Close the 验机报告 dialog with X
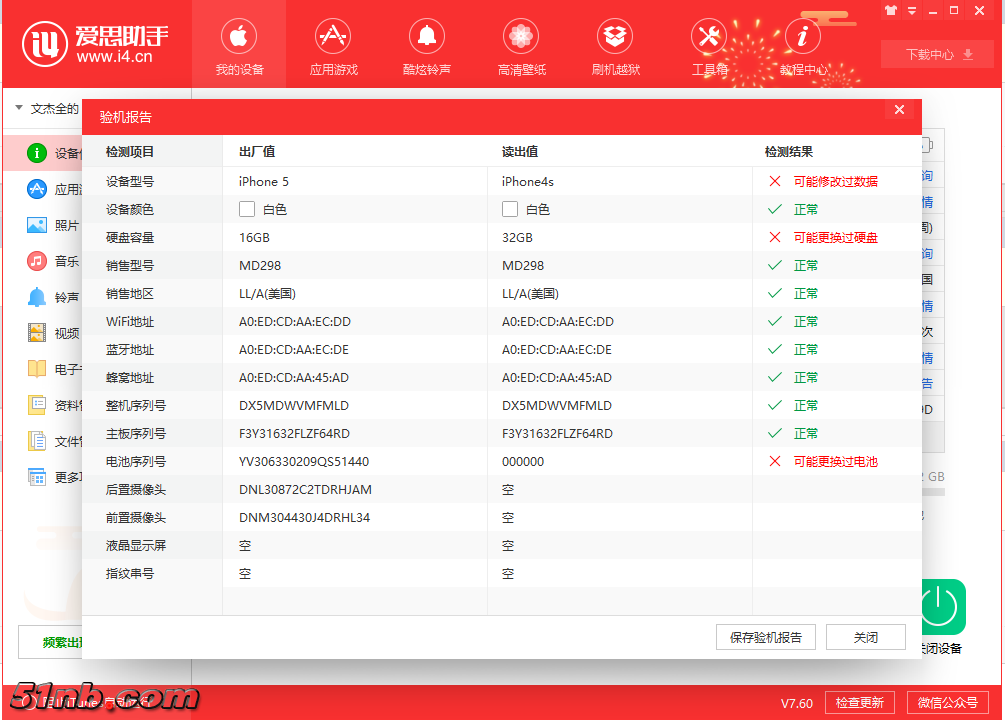The width and height of the screenshot is (1005, 720). 899,110
